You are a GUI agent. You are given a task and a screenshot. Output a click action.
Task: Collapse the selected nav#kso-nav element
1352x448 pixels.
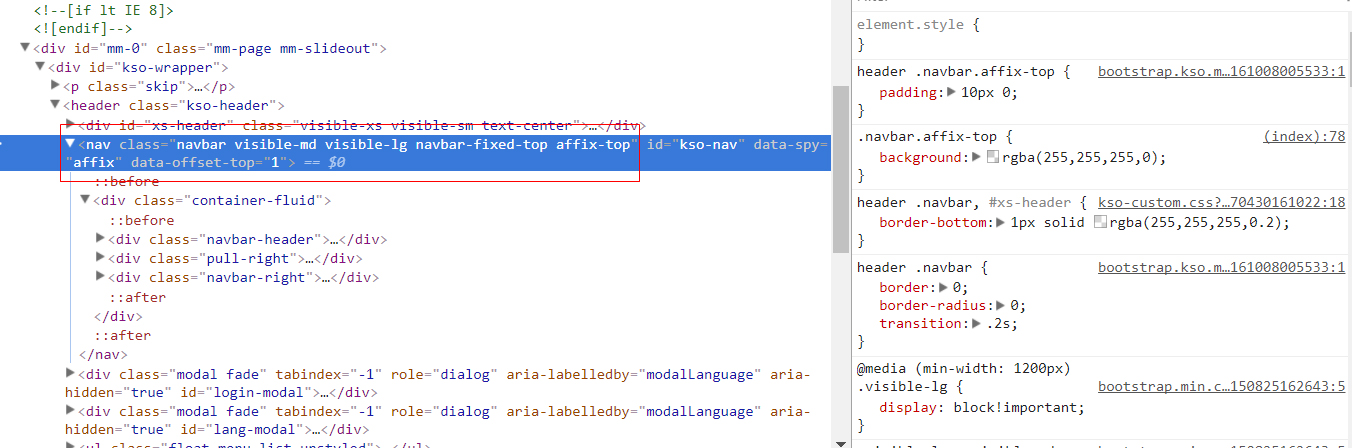(70, 144)
